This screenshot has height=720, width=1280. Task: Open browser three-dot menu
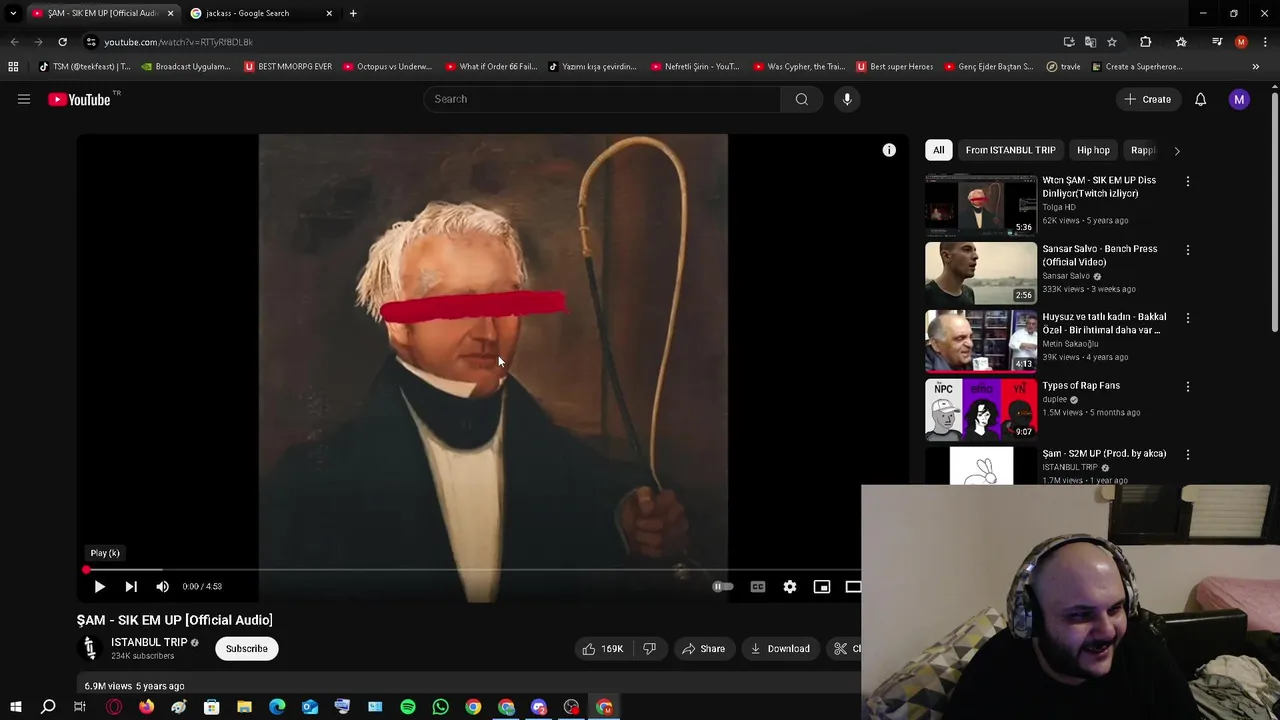click(x=1265, y=42)
